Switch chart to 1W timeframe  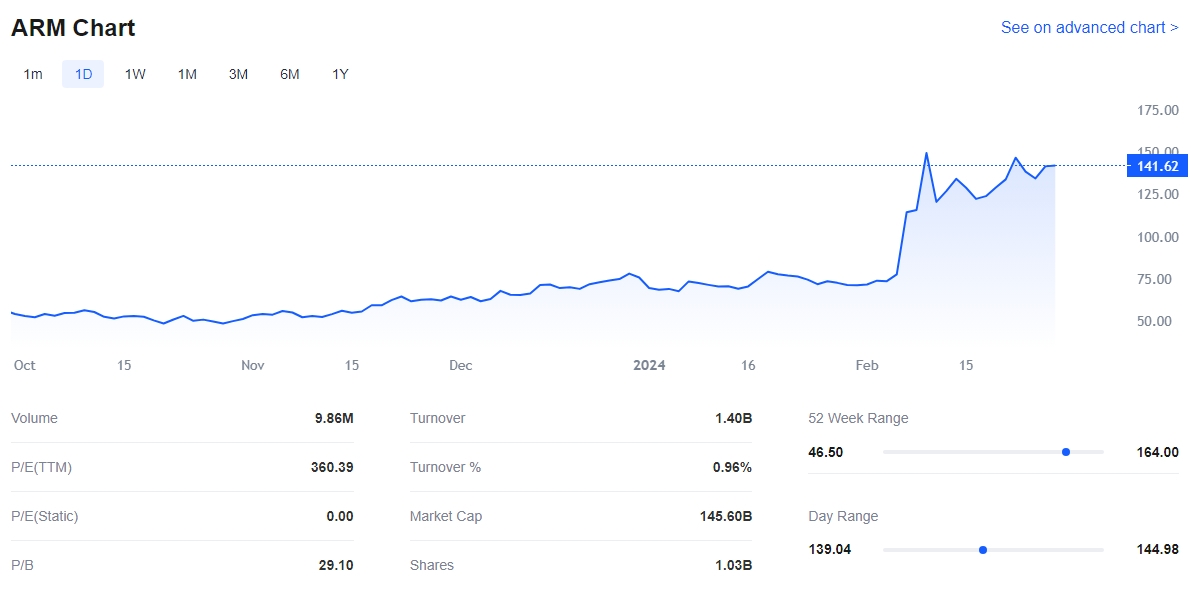click(135, 74)
